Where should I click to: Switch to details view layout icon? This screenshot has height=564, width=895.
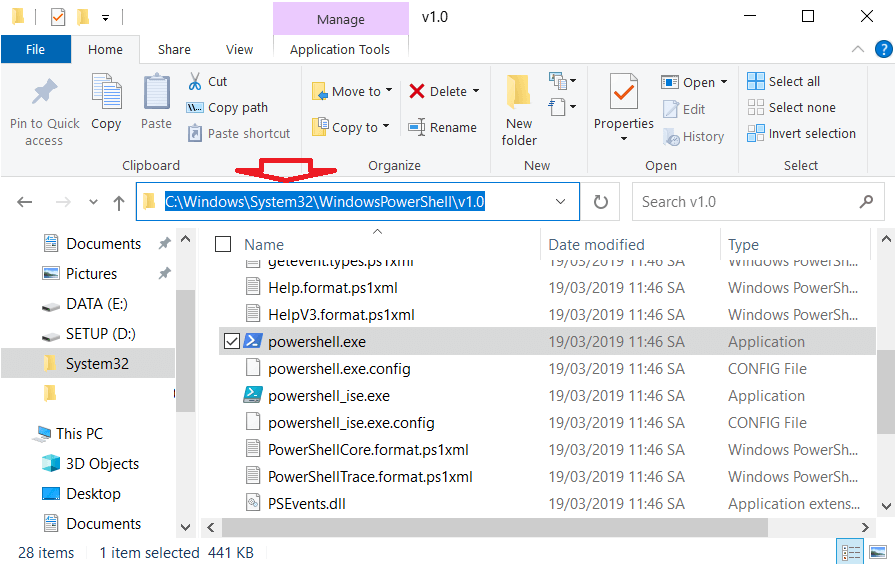pos(850,552)
